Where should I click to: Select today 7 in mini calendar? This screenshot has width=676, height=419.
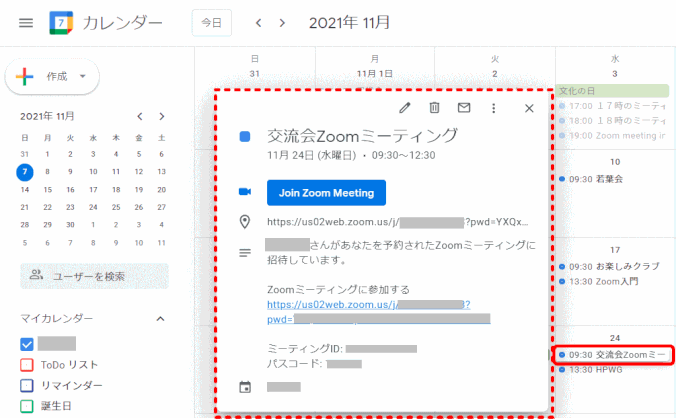click(25, 172)
